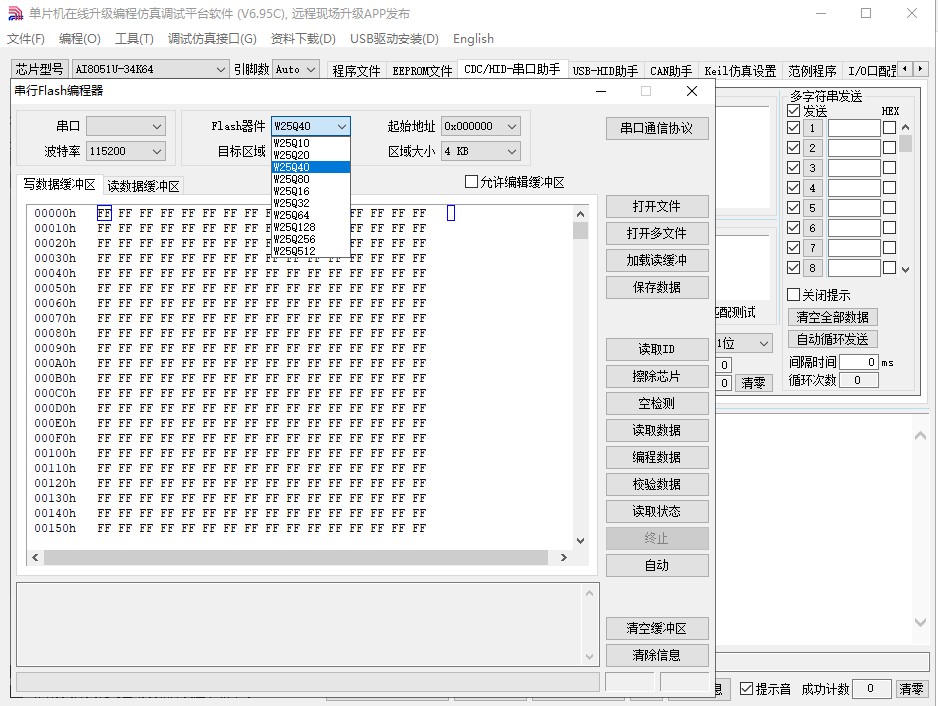Enable 允许编辑缓冲区 checkbox

(472, 182)
